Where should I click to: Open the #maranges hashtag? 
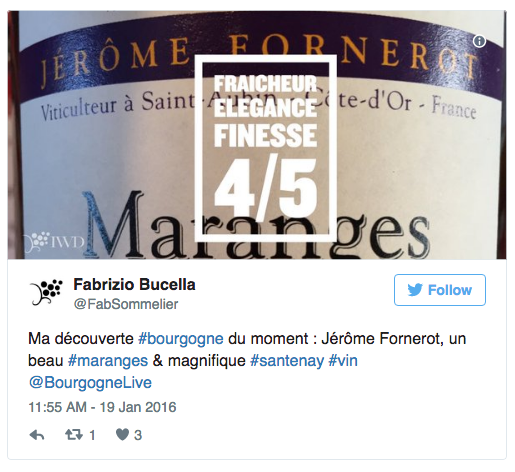coord(108,361)
